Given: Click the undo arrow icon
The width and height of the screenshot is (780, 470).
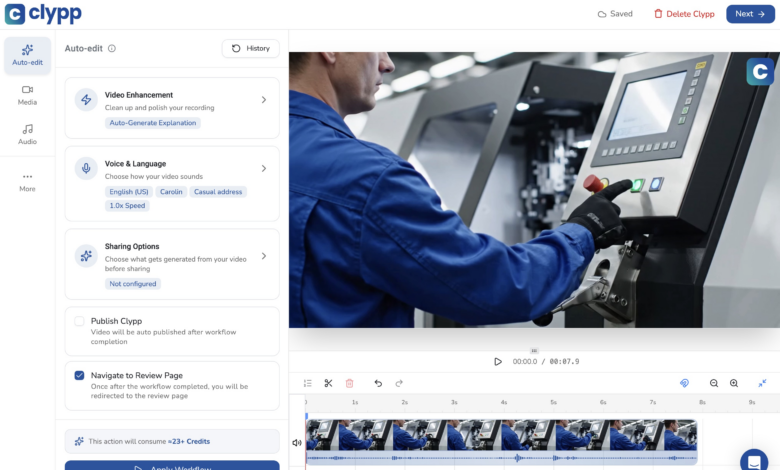Looking at the screenshot, I should (378, 383).
